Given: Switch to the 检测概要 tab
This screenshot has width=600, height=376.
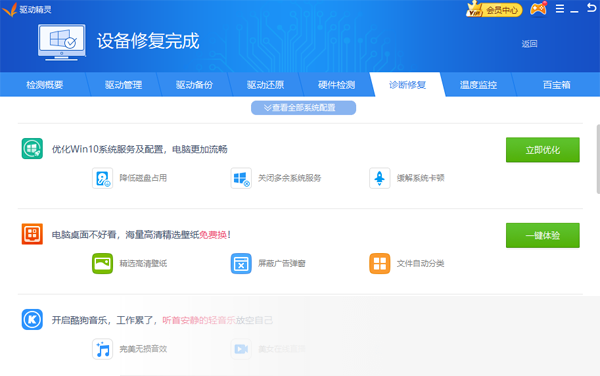Looking at the screenshot, I should coord(44,85).
